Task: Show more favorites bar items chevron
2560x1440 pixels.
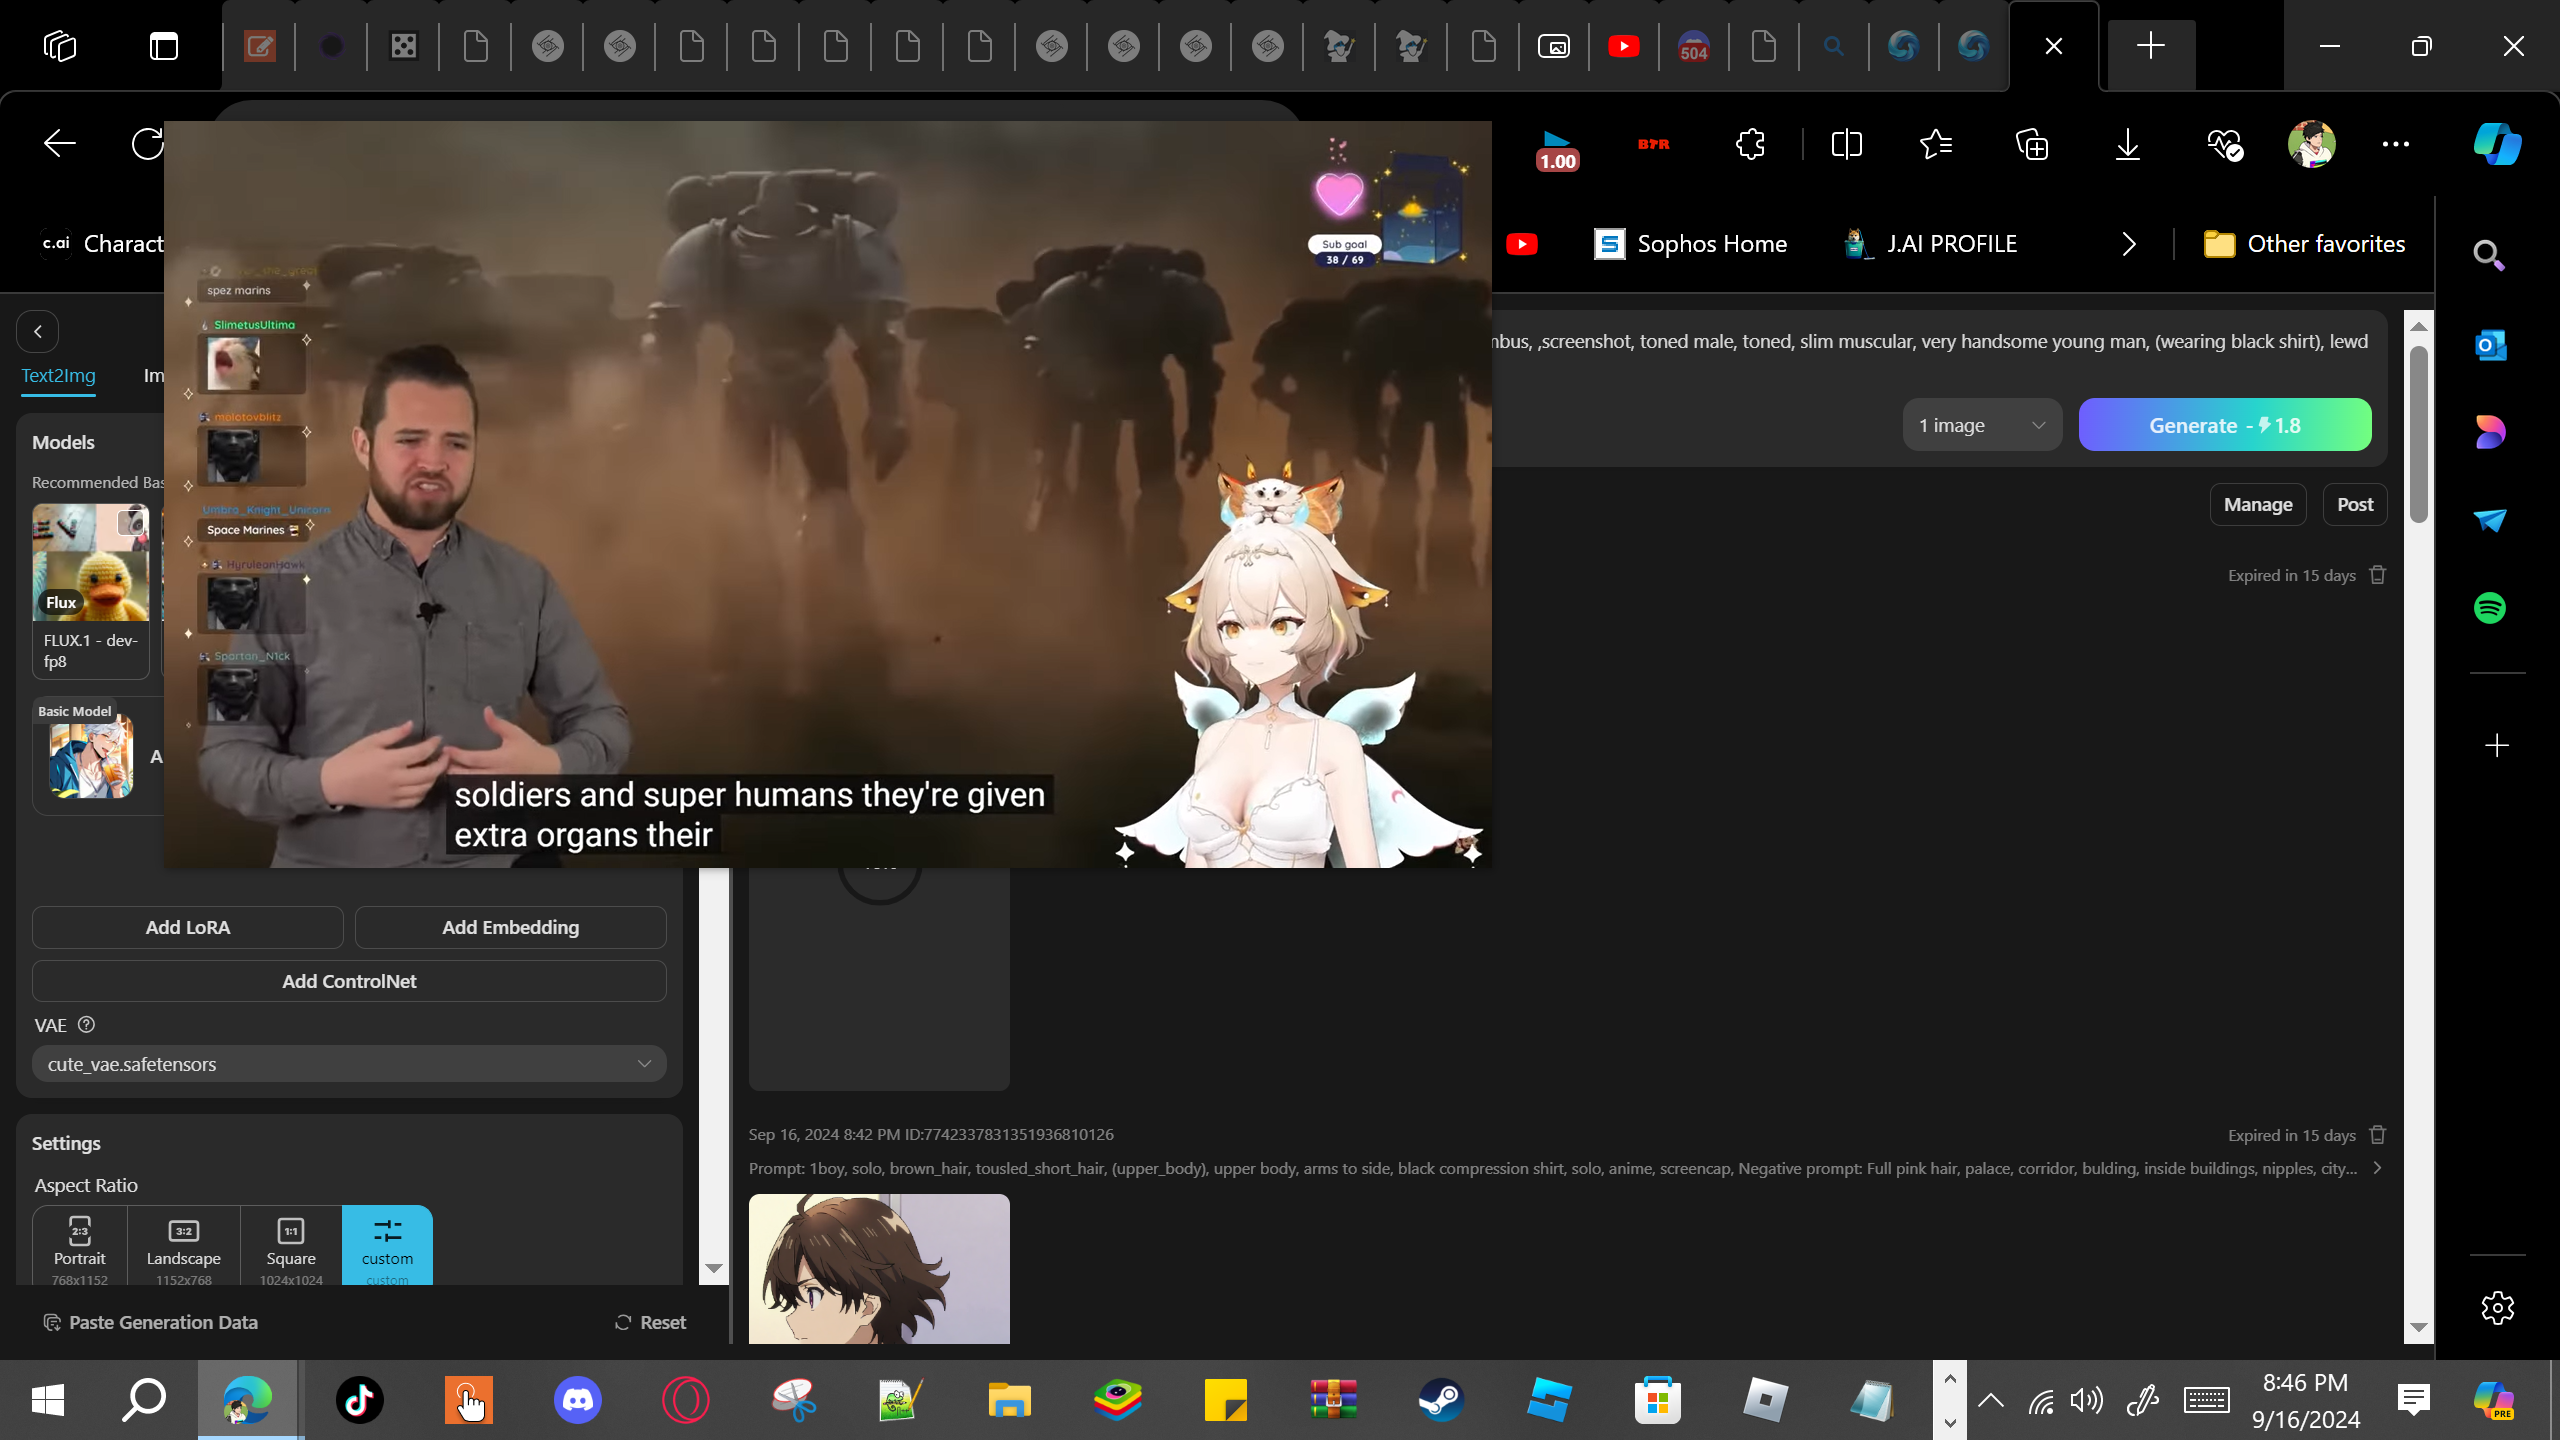Action: point(2129,244)
